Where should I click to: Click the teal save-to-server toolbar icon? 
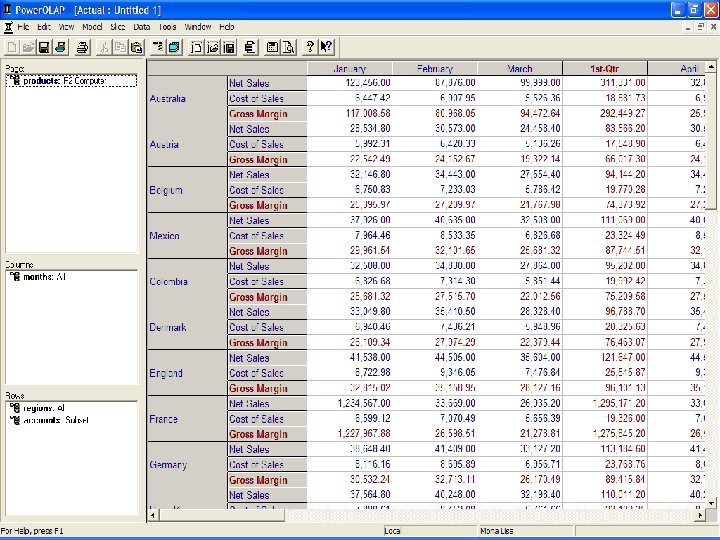click(x=60, y=47)
